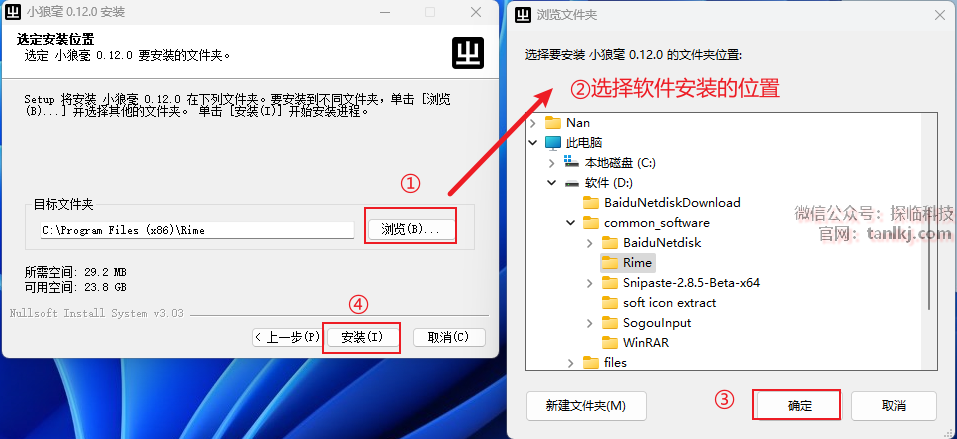Select the 本地磁盘 (C:) drive icon

(571, 162)
